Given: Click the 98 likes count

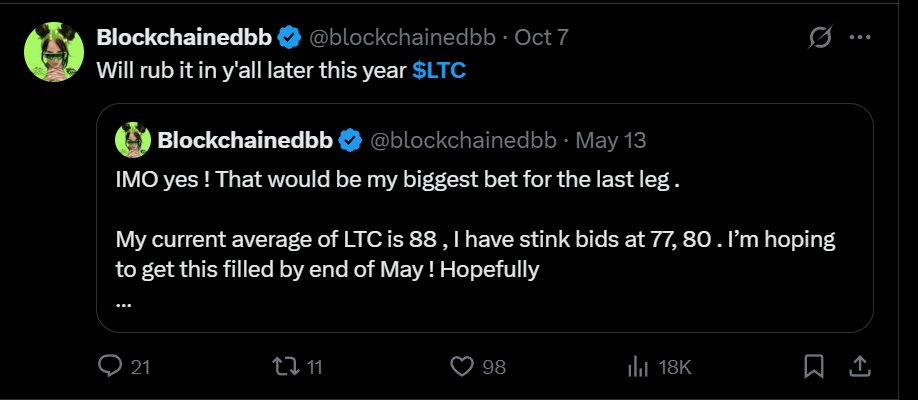Looking at the screenshot, I should pos(494,368).
